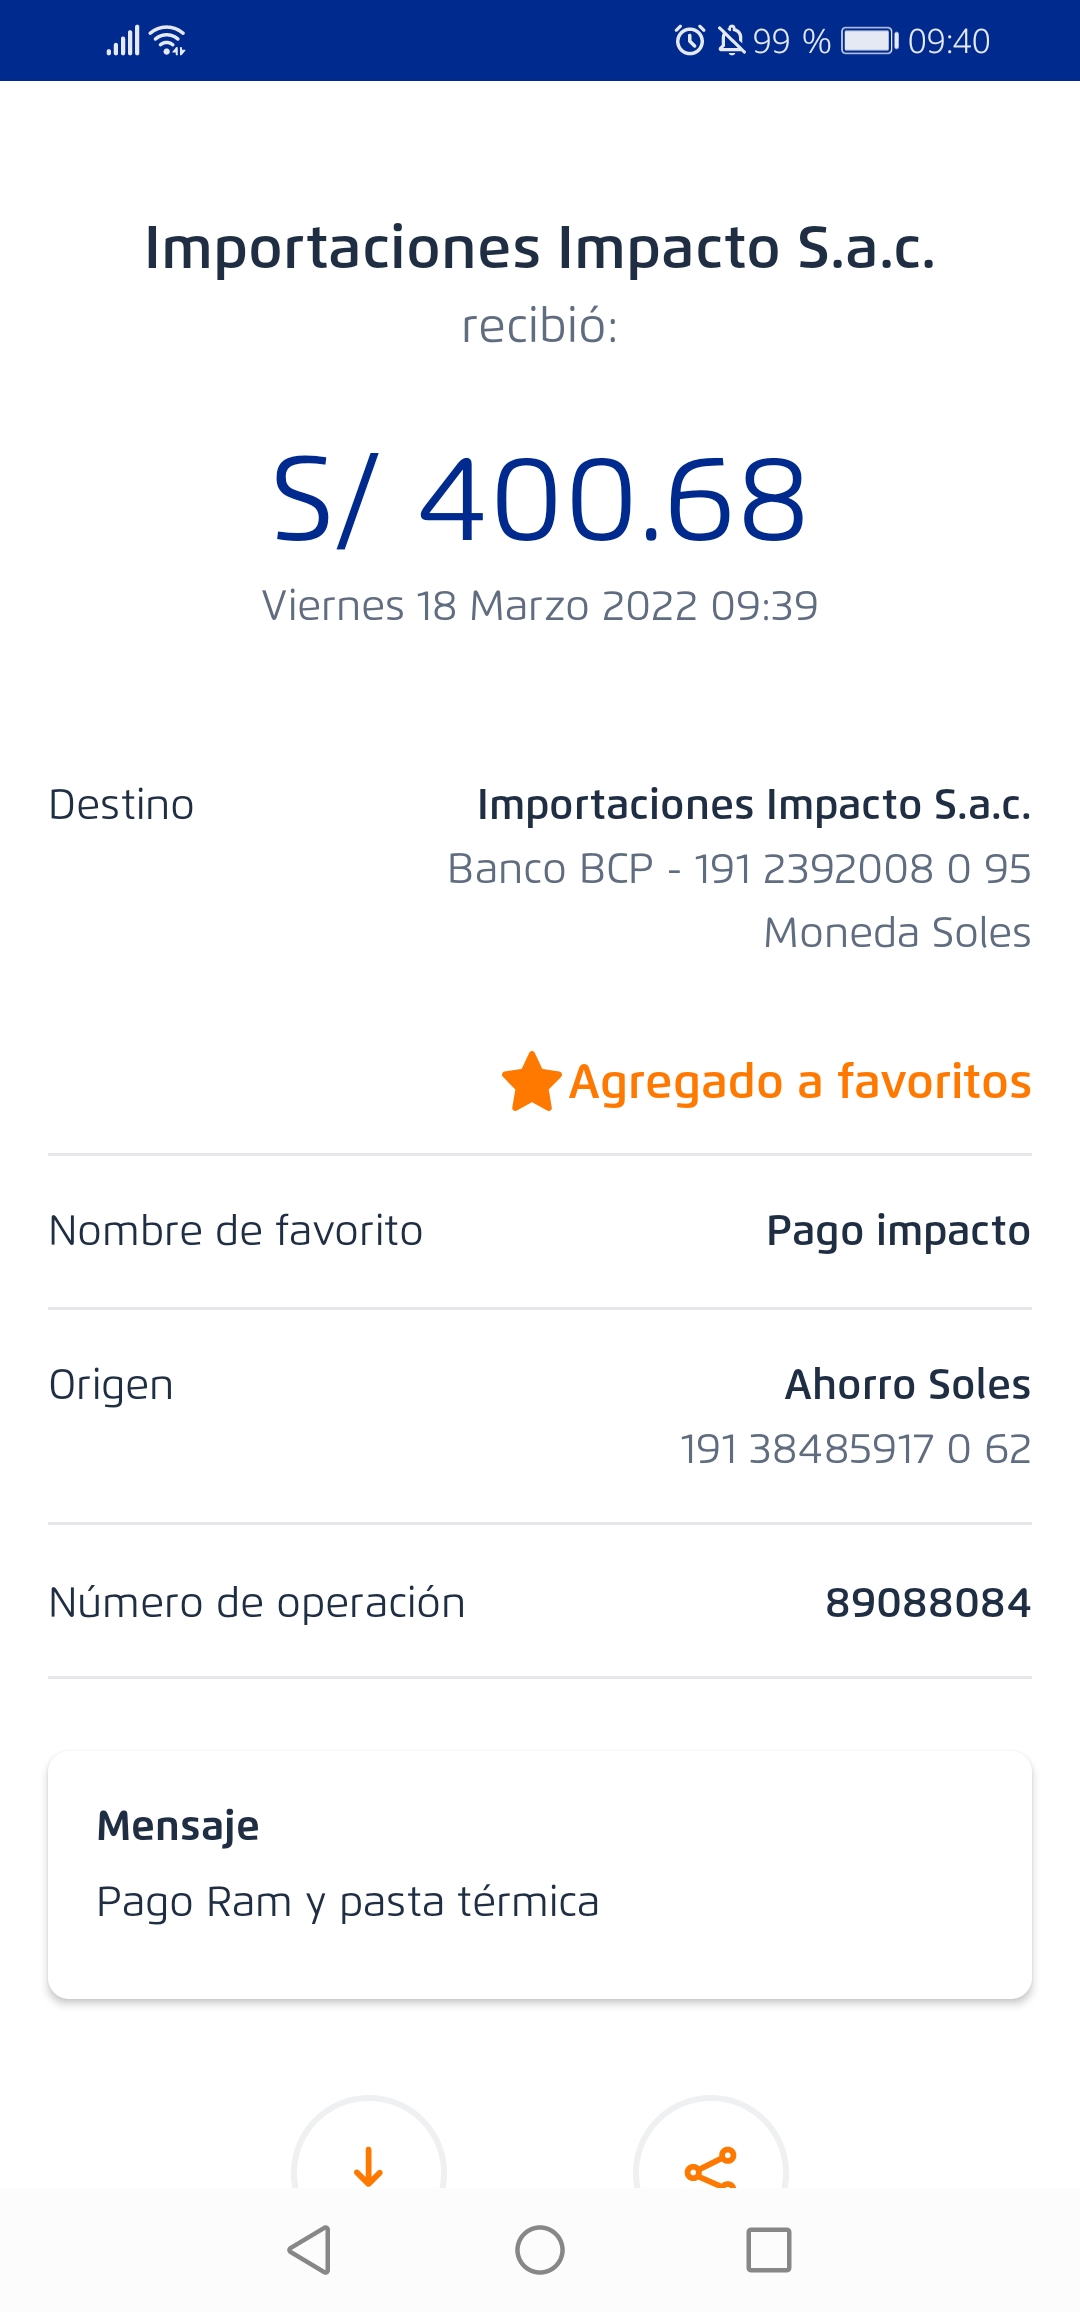This screenshot has width=1080, height=2312.
Task: Tap the S/ 400.68 amount
Action: click(x=540, y=499)
